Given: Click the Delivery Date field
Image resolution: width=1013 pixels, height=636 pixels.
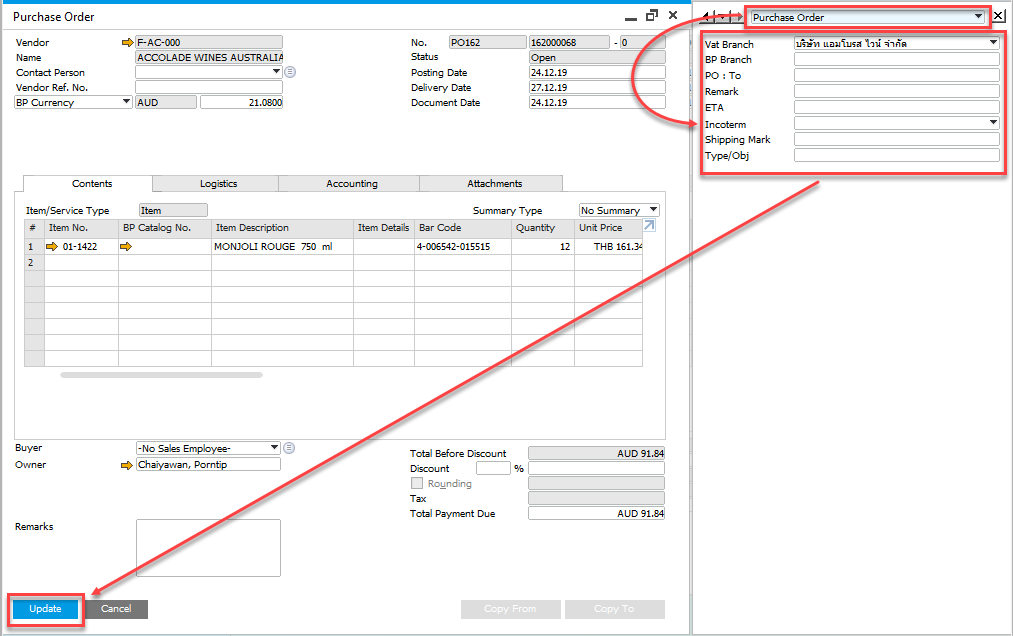Looking at the screenshot, I should [x=597, y=87].
